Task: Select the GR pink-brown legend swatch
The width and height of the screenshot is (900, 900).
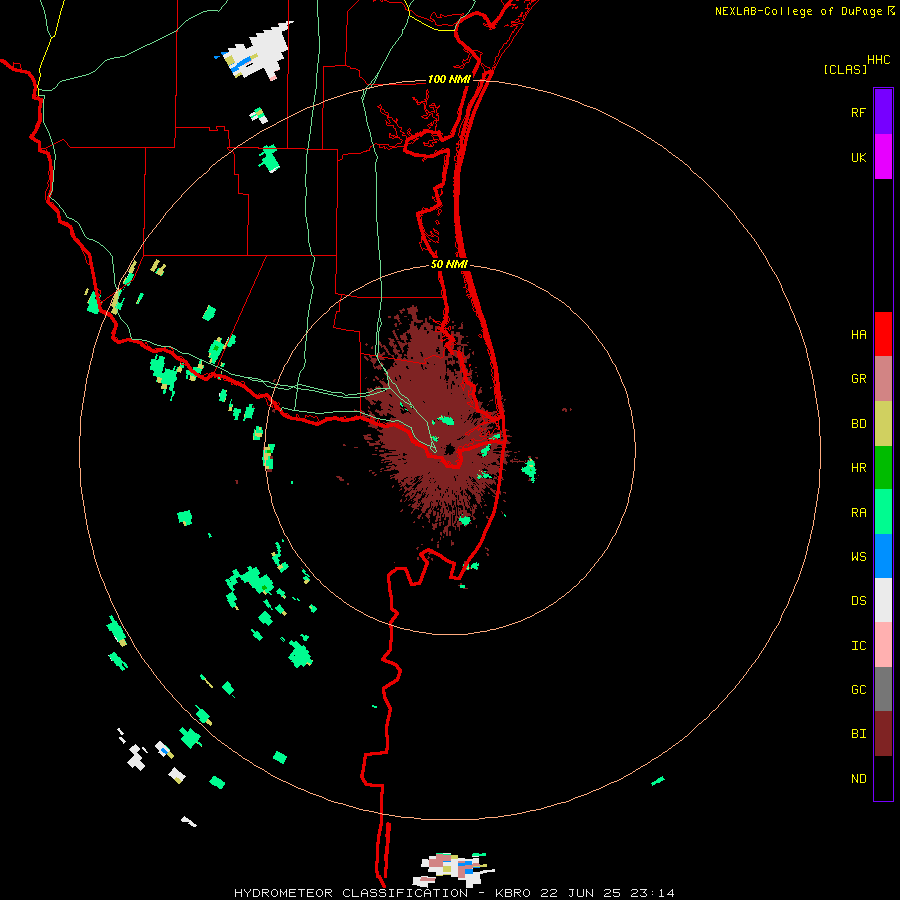Action: pyautogui.click(x=883, y=379)
